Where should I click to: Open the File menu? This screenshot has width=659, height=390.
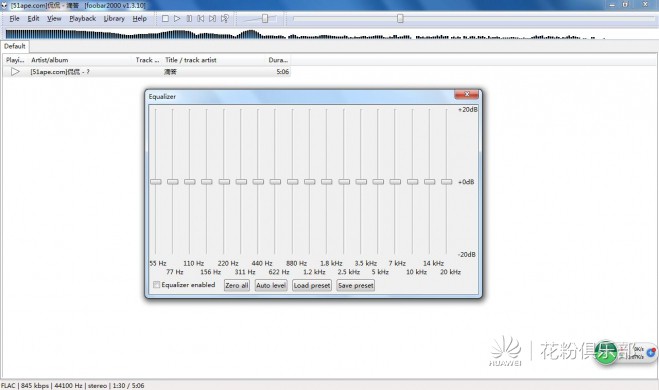pyautogui.click(x=14, y=18)
